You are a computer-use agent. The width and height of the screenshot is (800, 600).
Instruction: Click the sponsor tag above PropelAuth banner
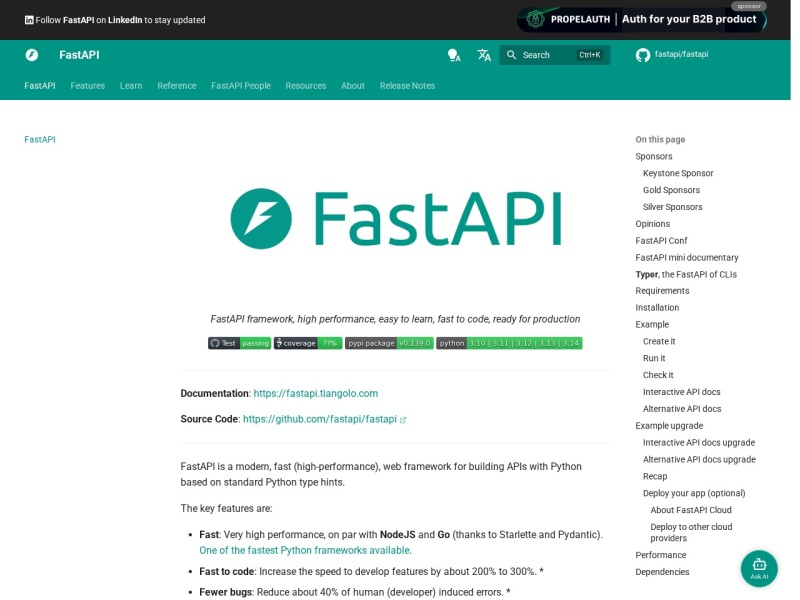(x=749, y=6)
